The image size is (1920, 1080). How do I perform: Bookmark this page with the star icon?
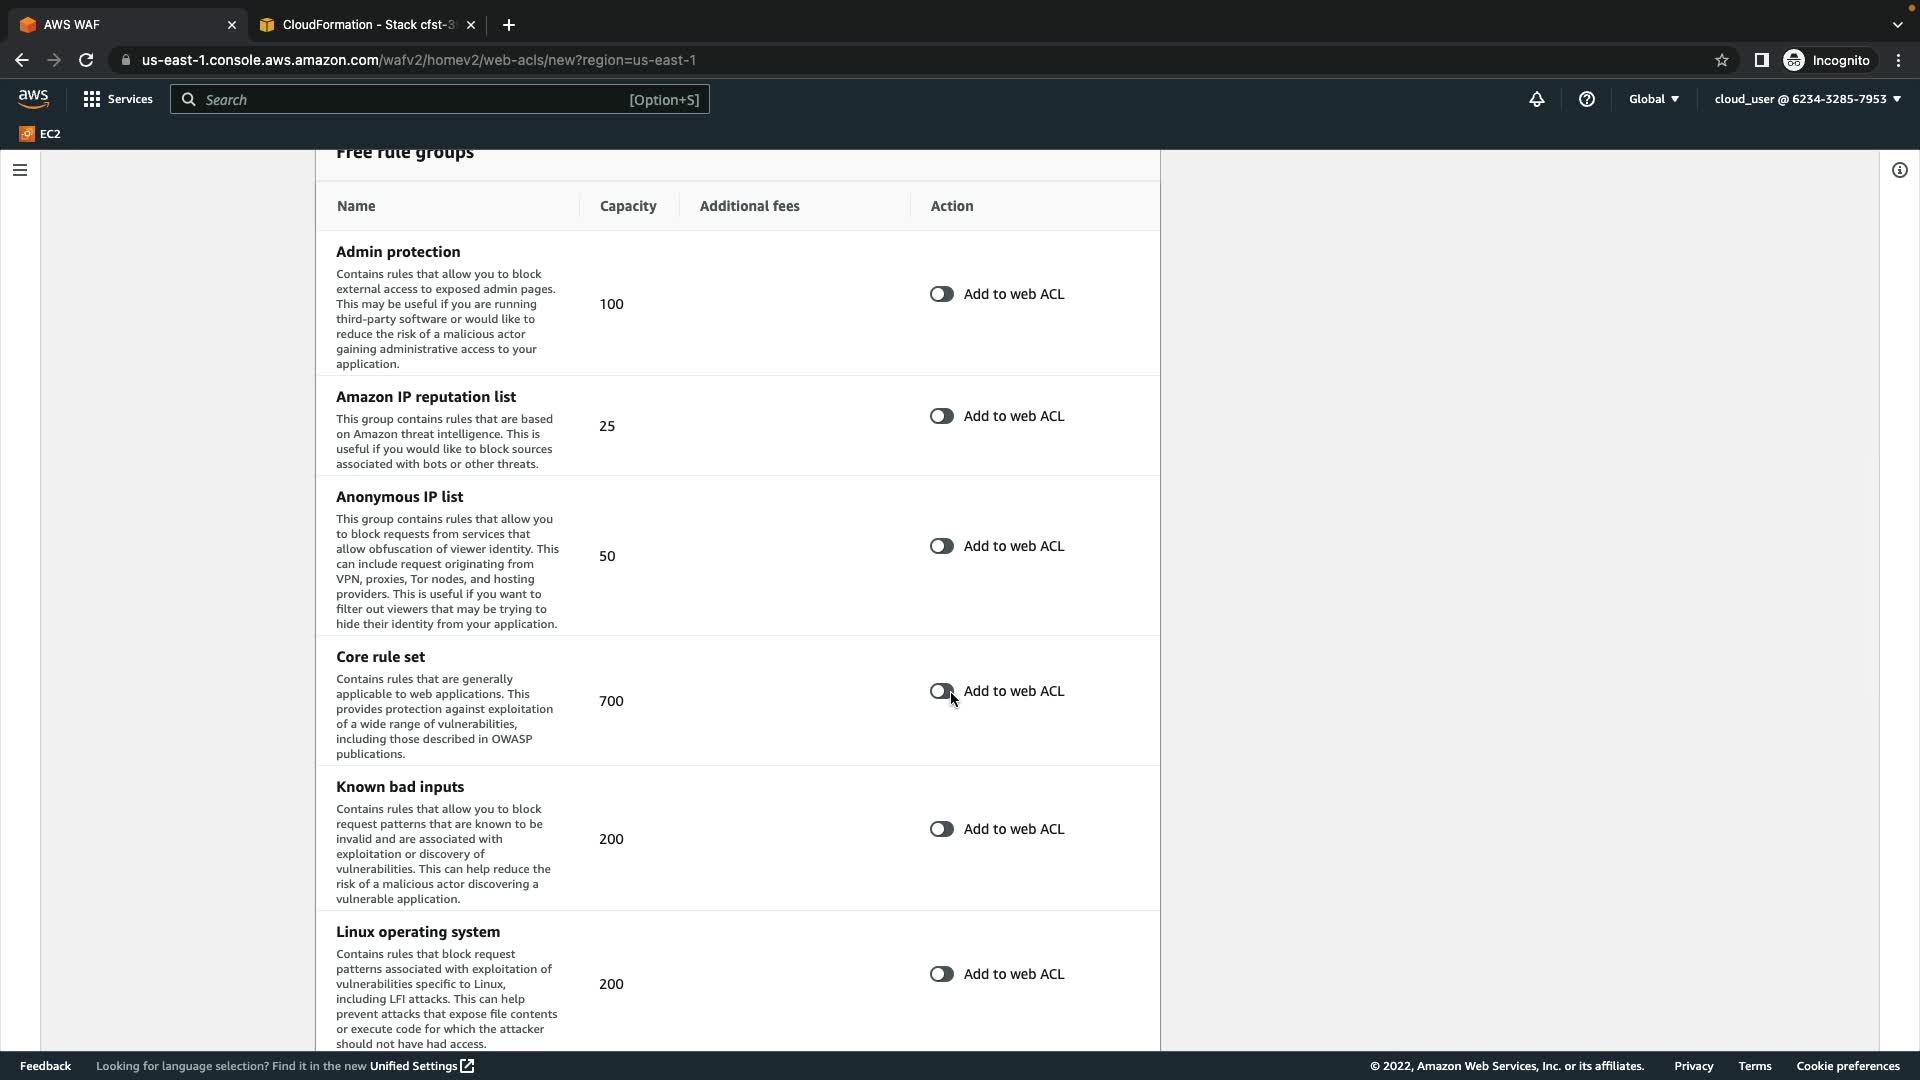(1721, 60)
